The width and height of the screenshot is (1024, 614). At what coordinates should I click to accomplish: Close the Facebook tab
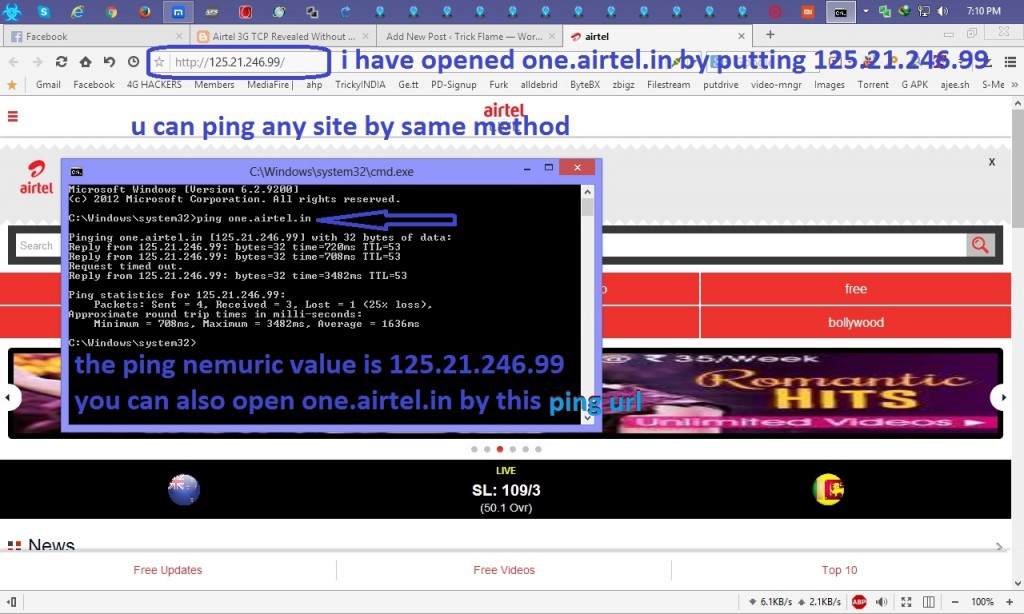click(179, 37)
